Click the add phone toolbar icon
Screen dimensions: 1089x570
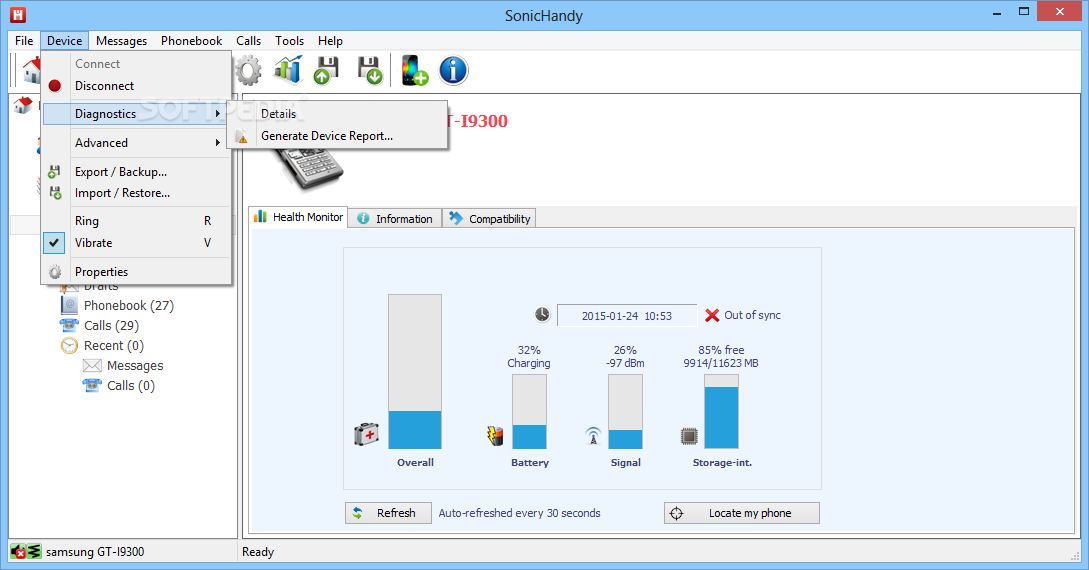click(415, 70)
